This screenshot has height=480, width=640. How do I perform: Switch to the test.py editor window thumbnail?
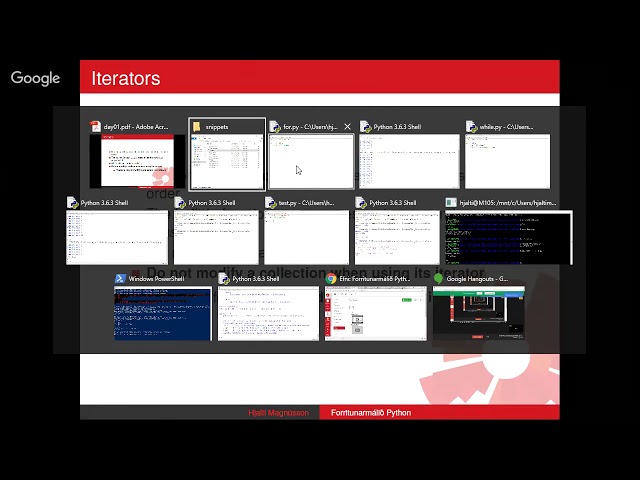[307, 237]
